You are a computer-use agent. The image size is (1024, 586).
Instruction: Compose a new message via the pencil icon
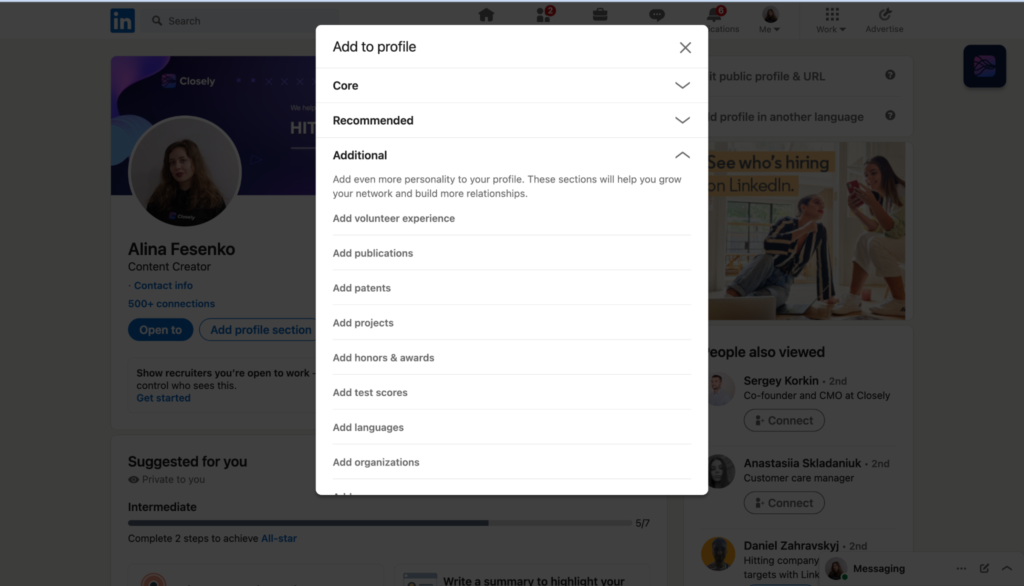pos(984,568)
